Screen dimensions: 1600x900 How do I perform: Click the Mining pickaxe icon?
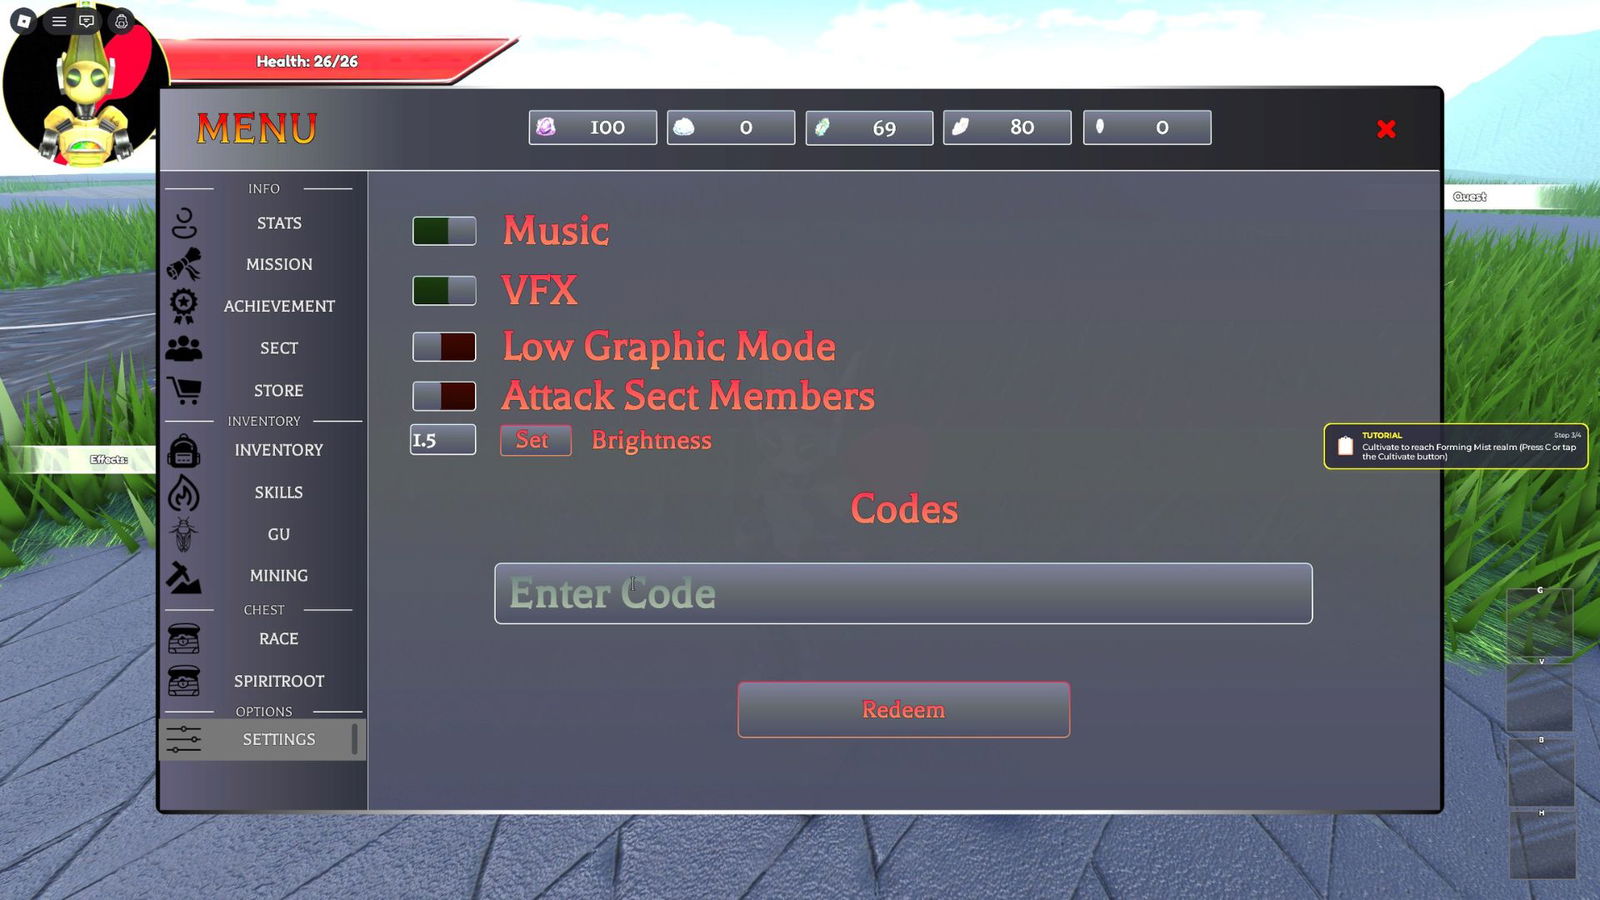coord(184,577)
